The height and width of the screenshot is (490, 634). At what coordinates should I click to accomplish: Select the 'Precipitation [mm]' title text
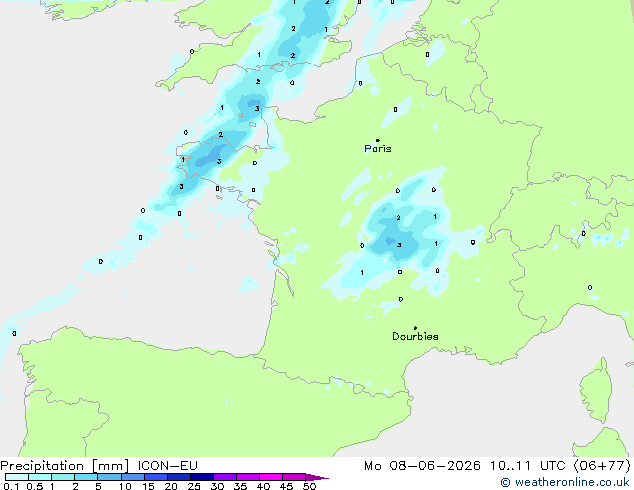65,466
